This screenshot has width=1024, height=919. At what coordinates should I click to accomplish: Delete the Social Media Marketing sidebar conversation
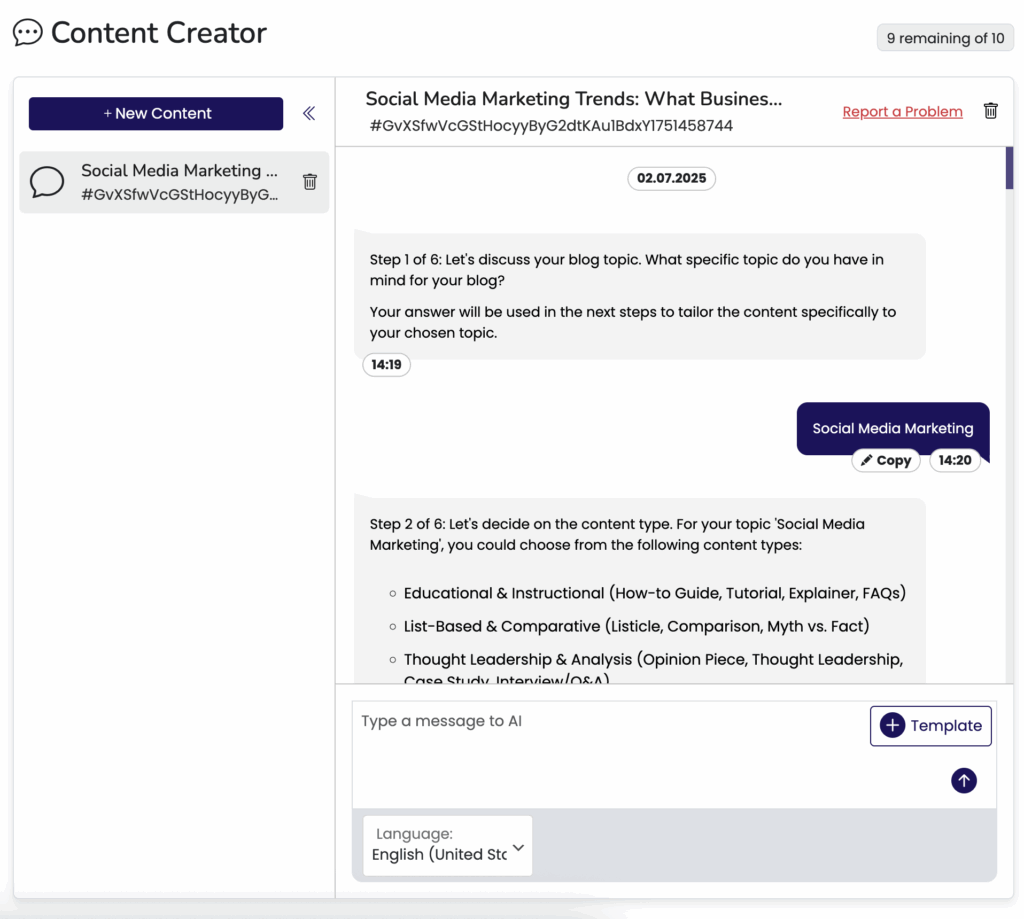pyautogui.click(x=310, y=182)
